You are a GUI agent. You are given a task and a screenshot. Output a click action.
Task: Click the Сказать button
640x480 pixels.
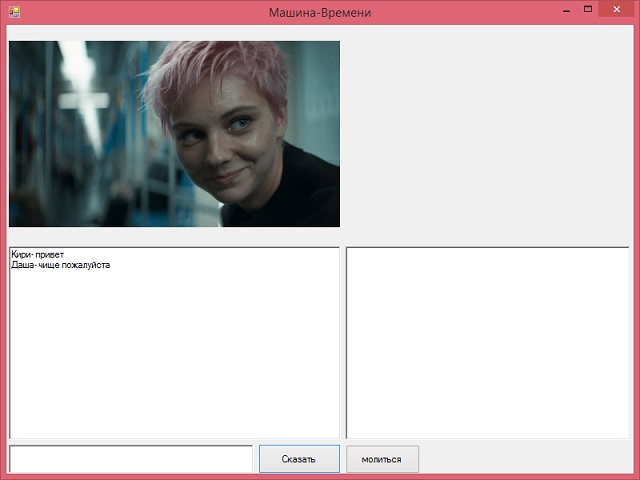coord(299,459)
